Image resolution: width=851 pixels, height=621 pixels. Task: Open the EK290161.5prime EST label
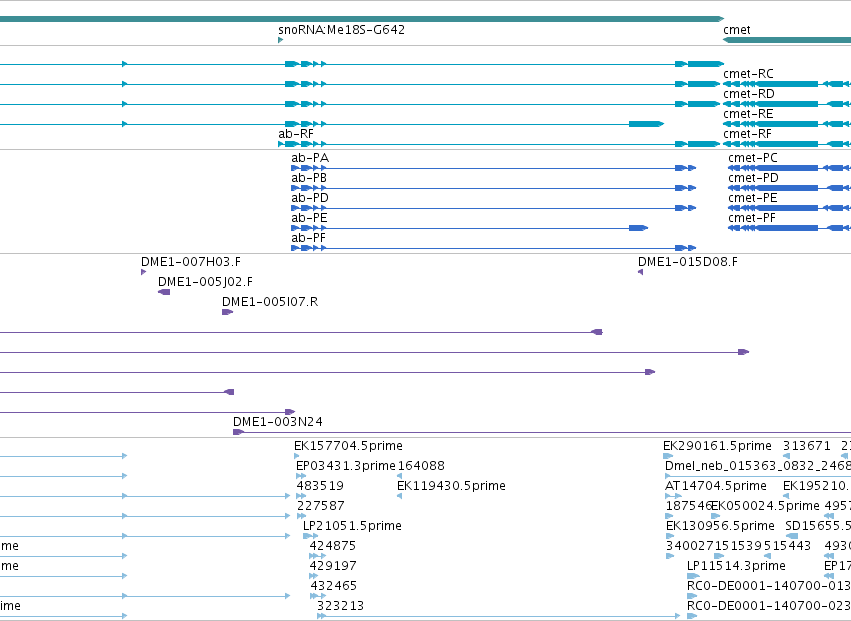pos(717,446)
